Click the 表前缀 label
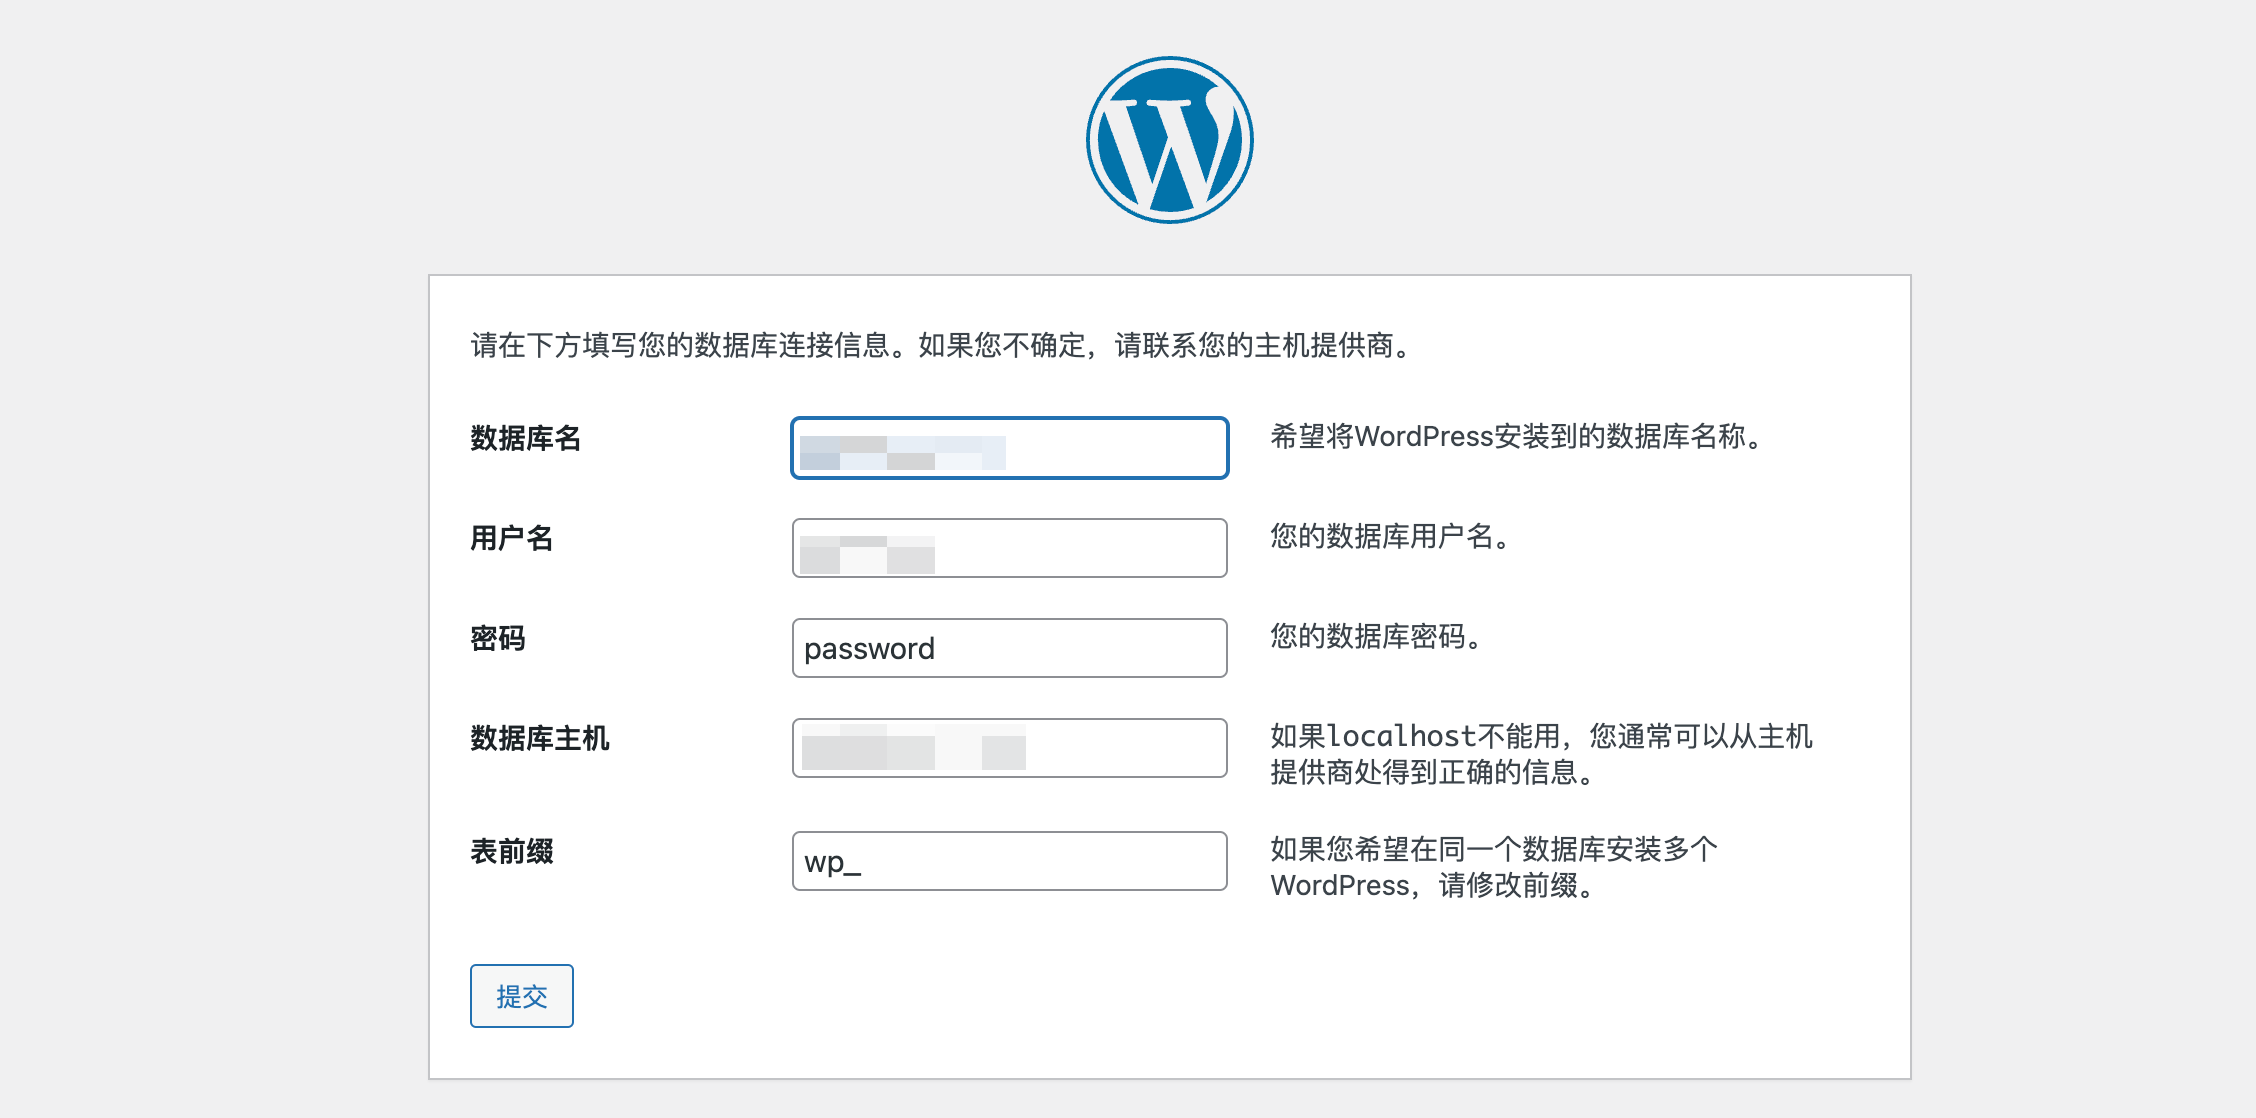 [x=512, y=851]
